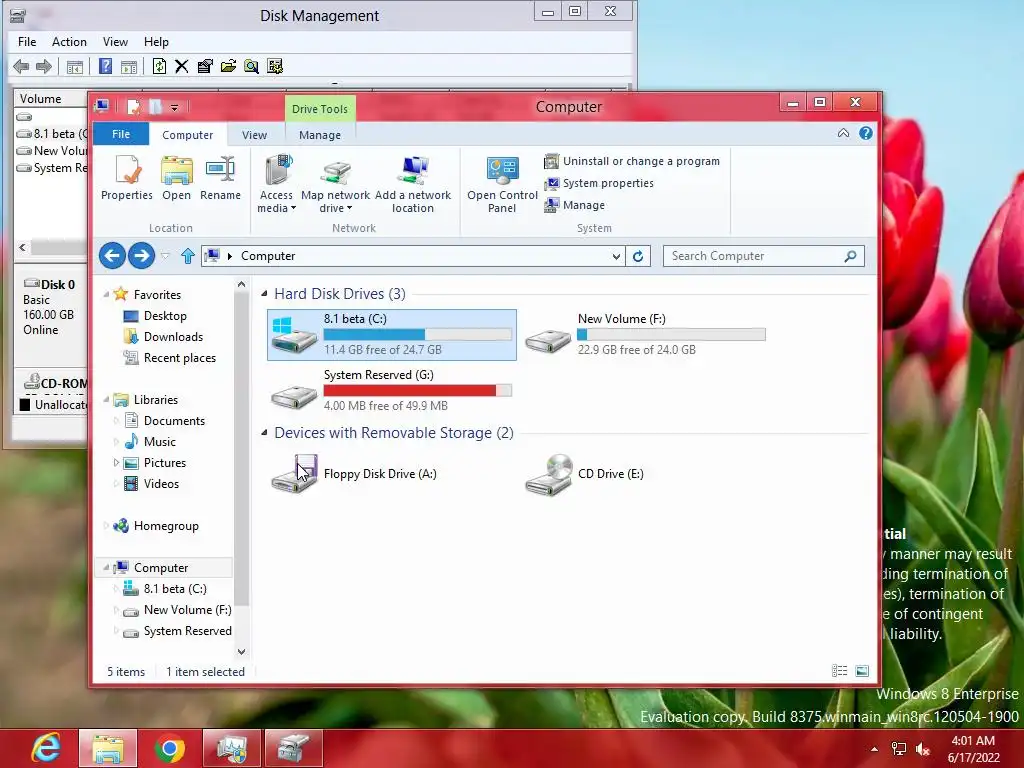Collapse Devices with Removable Storage group
This screenshot has height=768, width=1024.
click(x=264, y=433)
